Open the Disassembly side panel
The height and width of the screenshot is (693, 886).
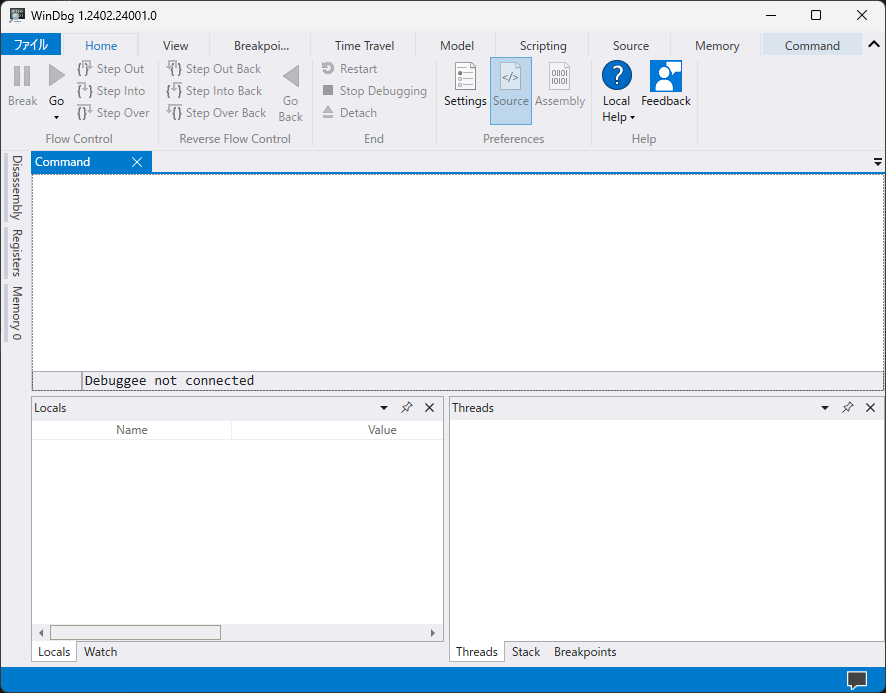click(16, 188)
